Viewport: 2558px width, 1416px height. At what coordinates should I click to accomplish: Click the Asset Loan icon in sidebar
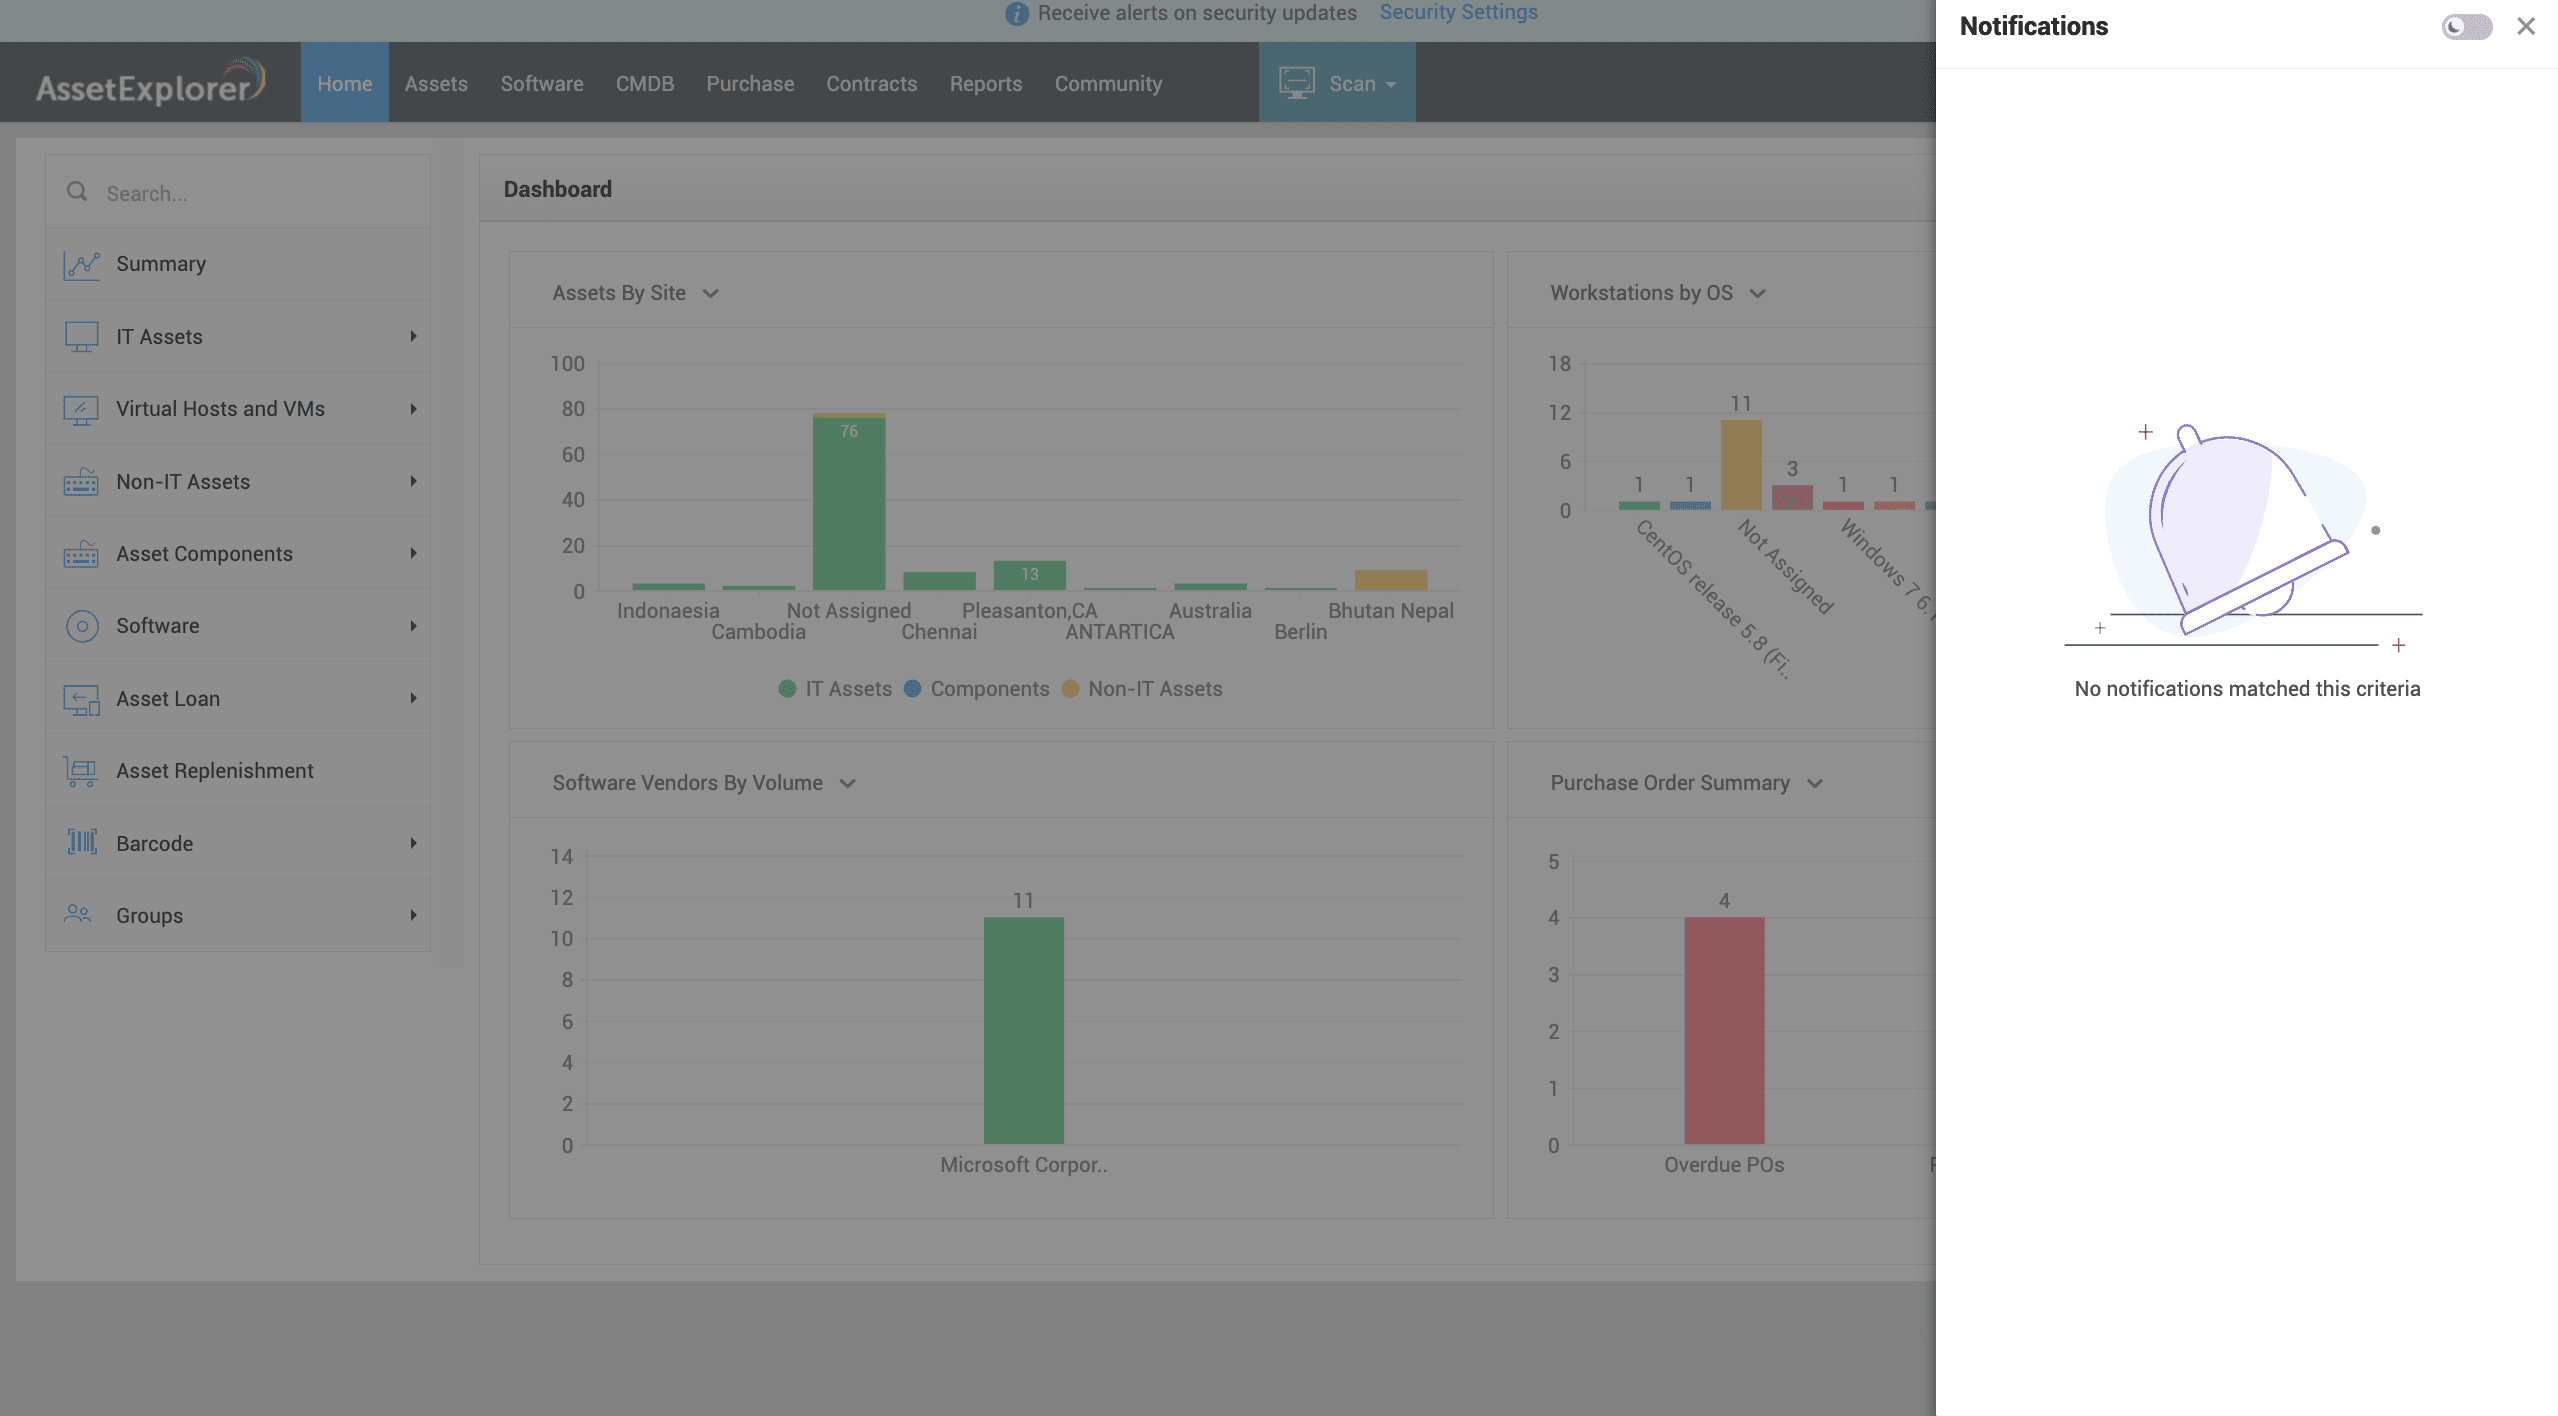coord(81,699)
